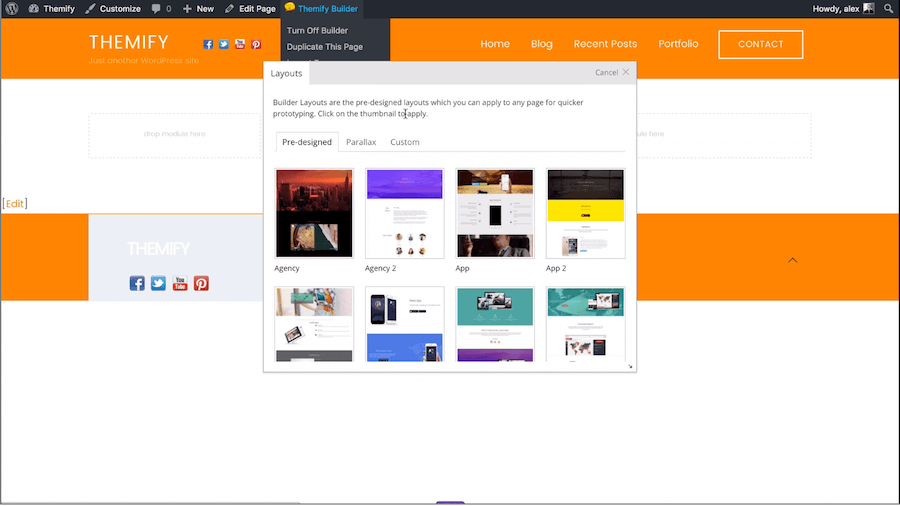The height and width of the screenshot is (506, 900).
Task: Apply the App layout thumbnail
Action: click(495, 213)
